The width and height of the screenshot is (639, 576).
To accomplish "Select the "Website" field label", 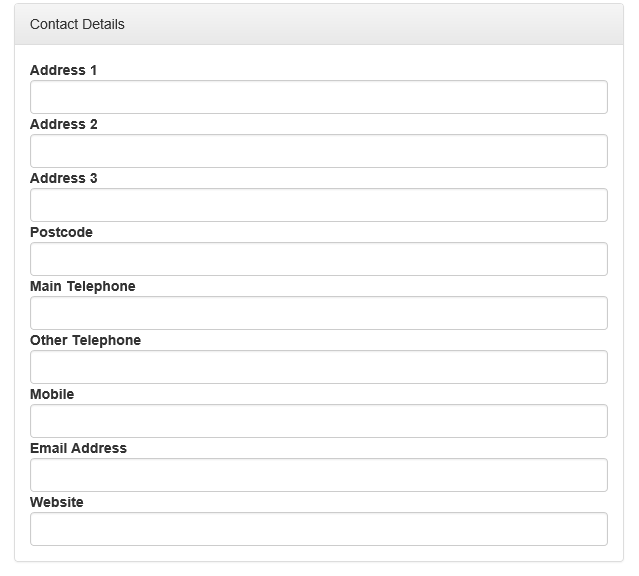I will pos(57,502).
